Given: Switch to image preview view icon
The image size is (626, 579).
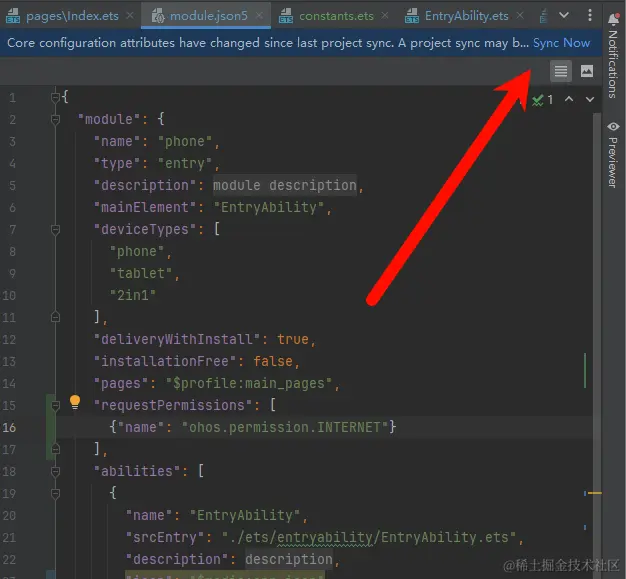Looking at the screenshot, I should (x=586, y=71).
